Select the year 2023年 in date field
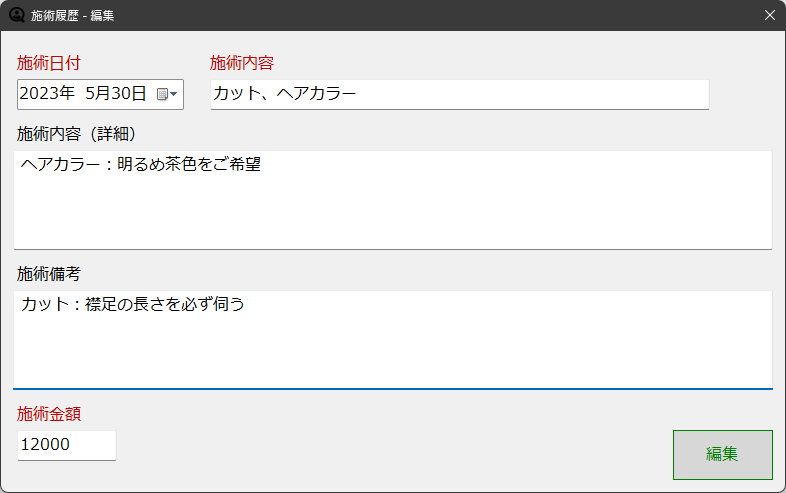 48,95
